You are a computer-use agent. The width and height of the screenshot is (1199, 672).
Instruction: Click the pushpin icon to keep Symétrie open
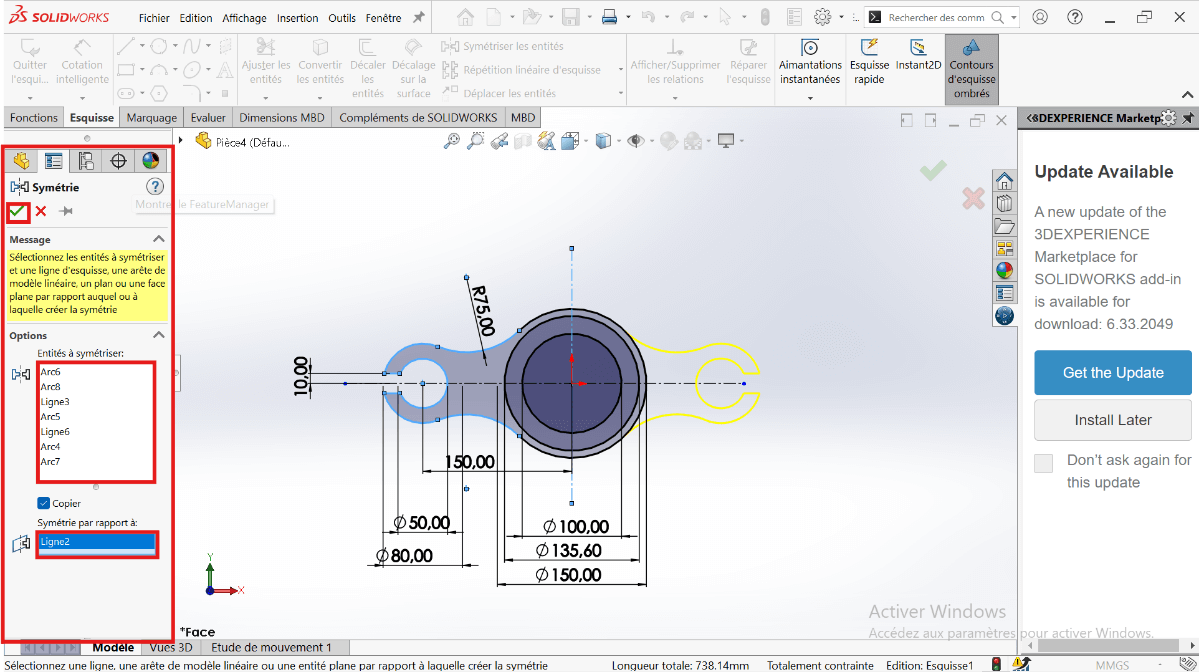point(66,211)
